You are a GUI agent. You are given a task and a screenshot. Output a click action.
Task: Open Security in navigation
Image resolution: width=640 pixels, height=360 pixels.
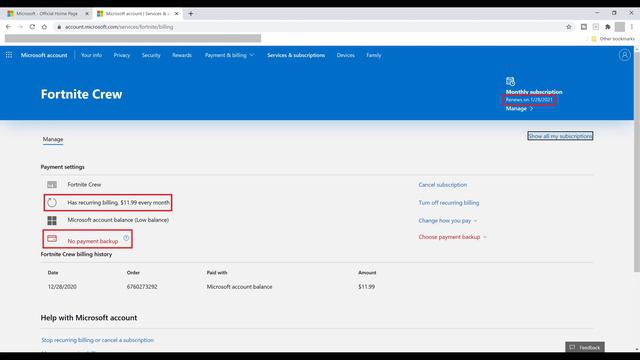point(151,55)
